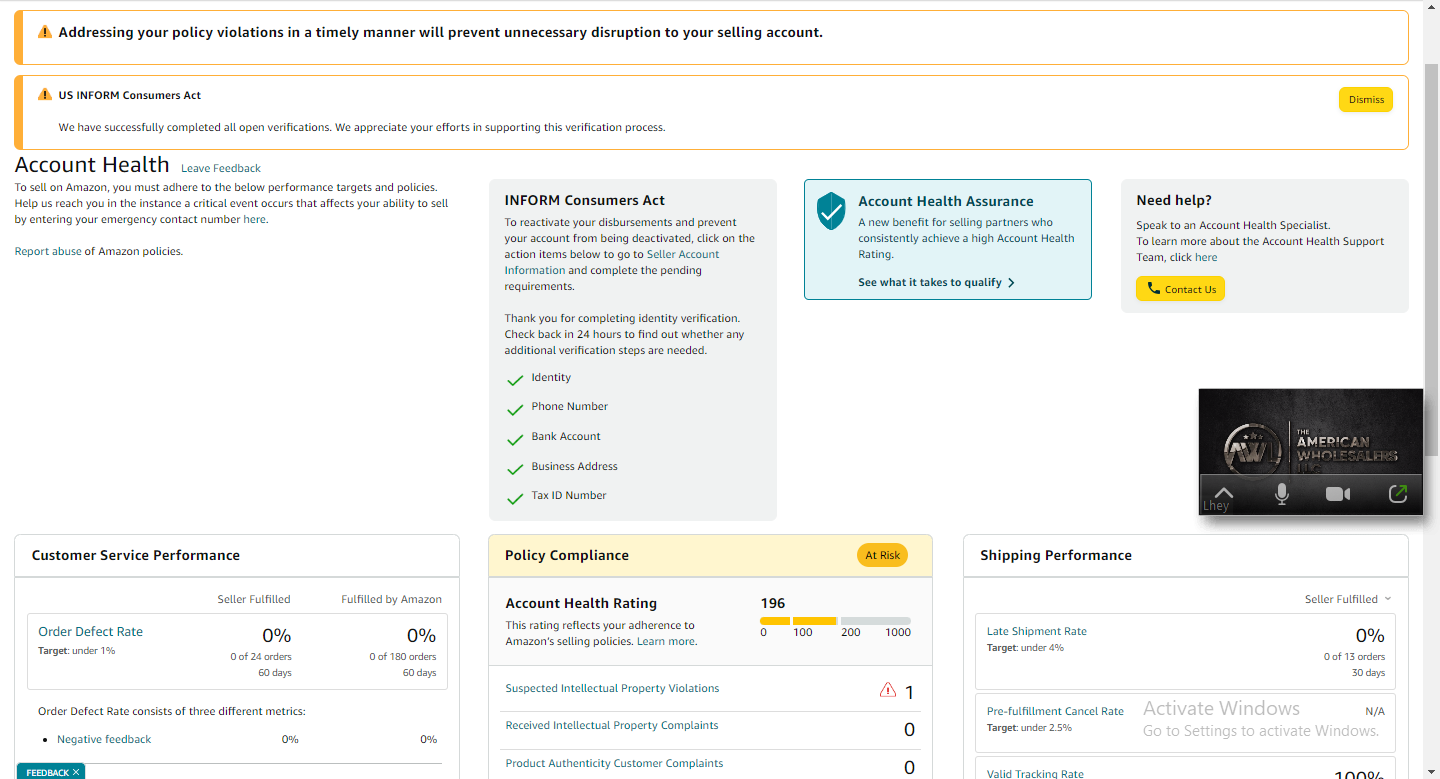1440x779 pixels.
Task: Expand the video overlay with up chevron
Action: (1224, 493)
